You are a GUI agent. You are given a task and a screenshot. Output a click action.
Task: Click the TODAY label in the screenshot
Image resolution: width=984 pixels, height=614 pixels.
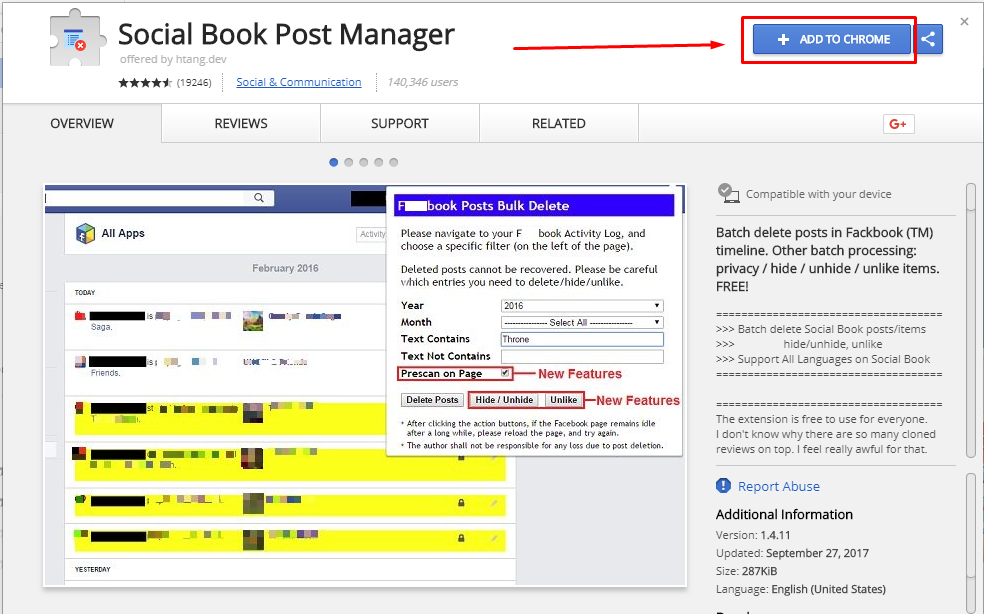pos(85,293)
